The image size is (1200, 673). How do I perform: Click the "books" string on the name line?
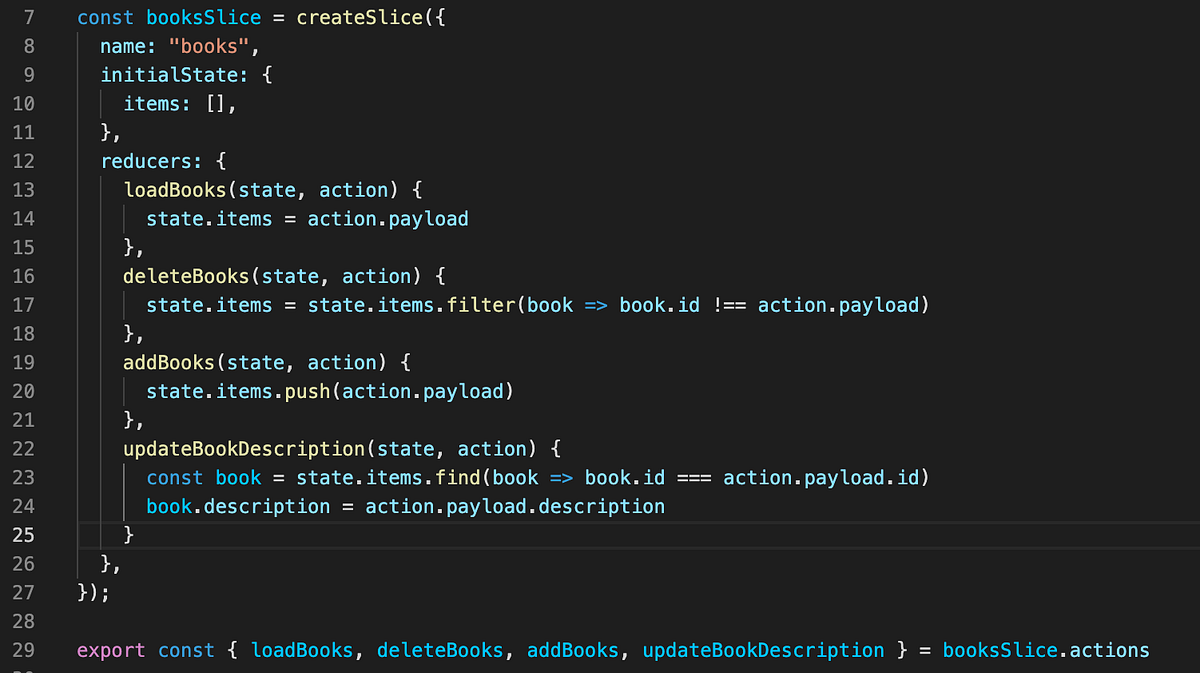210,45
